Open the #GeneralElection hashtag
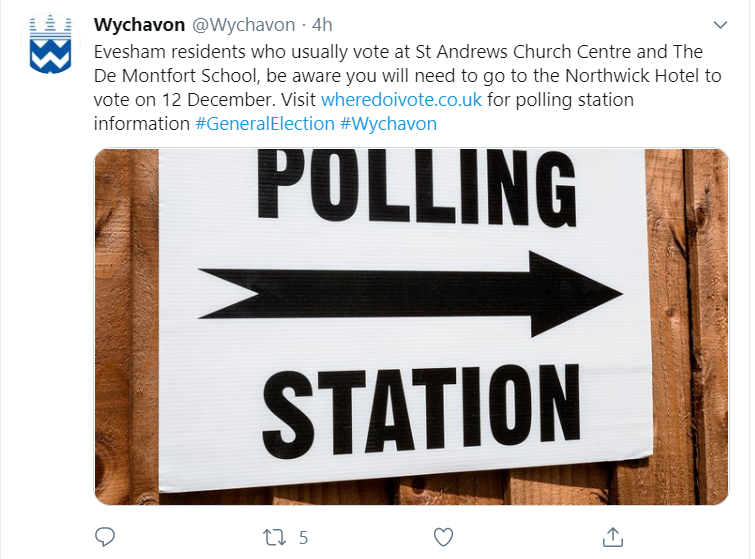The width and height of the screenshot is (755, 559). coord(265,124)
